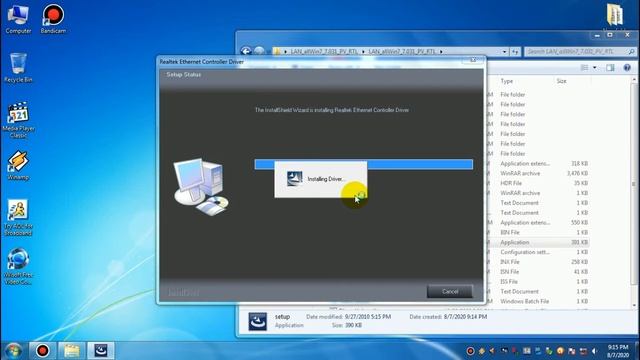
Task: Open Windows Explorer from the taskbar
Action: point(71,351)
